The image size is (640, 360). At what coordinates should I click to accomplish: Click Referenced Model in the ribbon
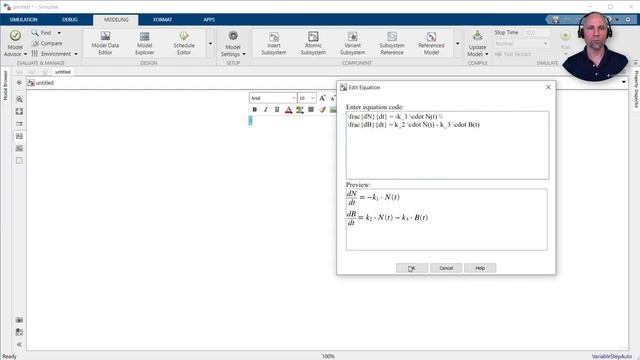pos(431,43)
